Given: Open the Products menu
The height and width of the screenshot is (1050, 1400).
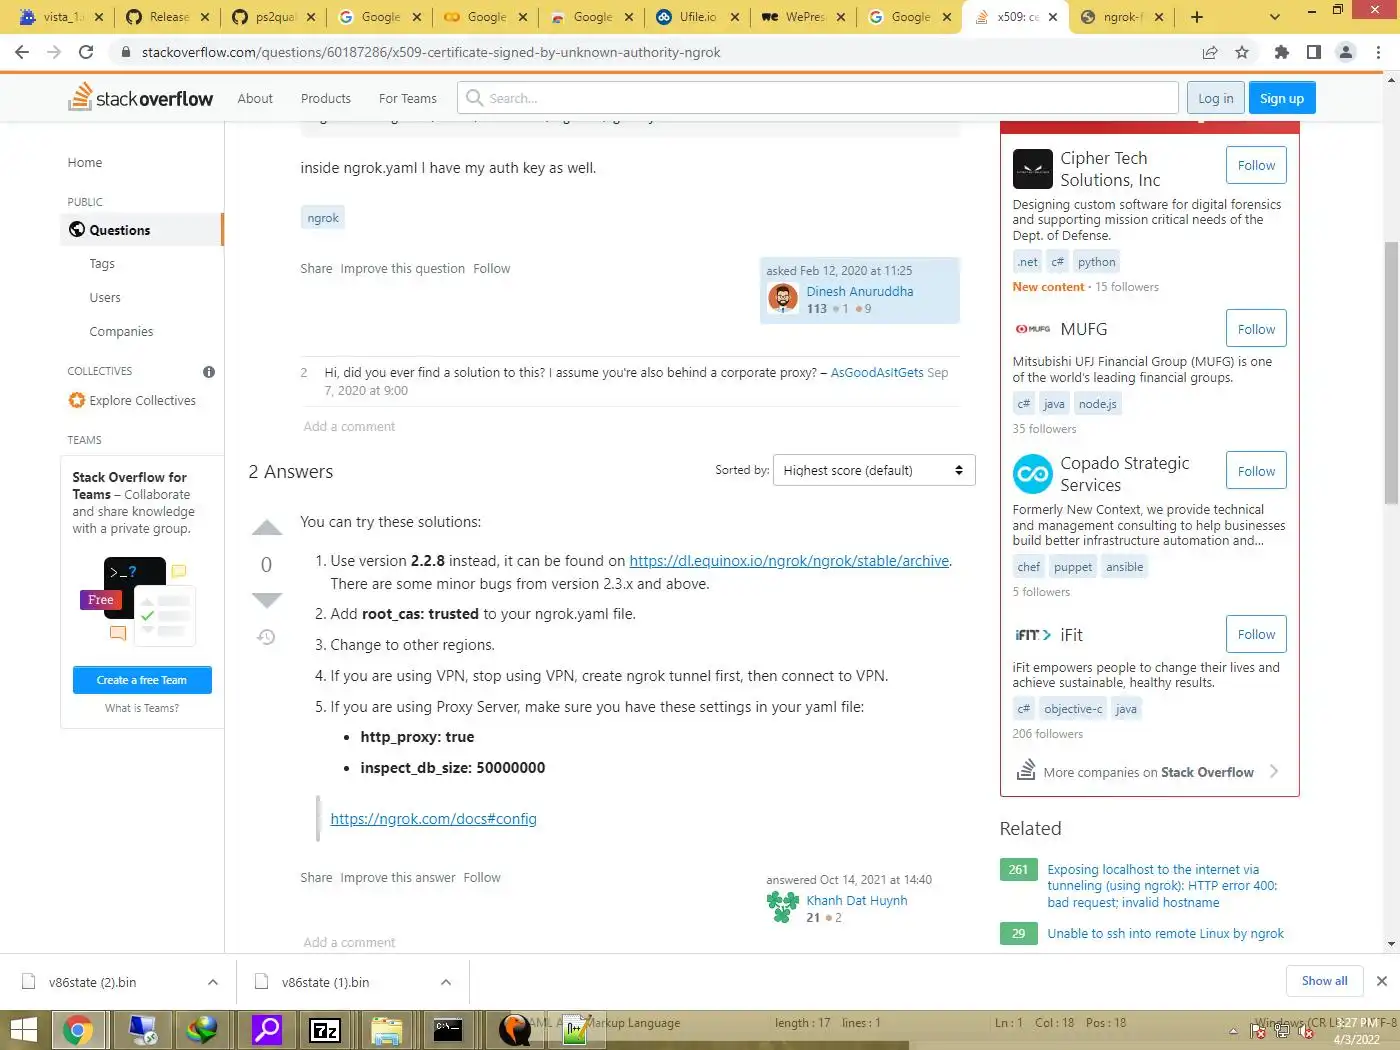Looking at the screenshot, I should pos(326,98).
